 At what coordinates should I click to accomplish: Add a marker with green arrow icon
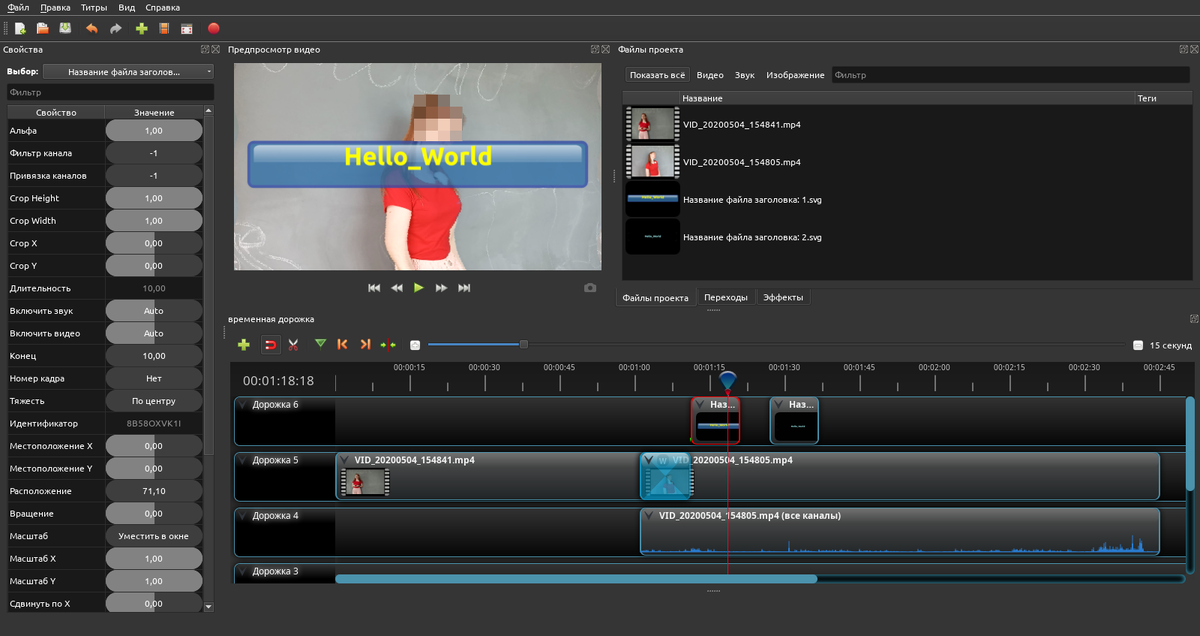(x=320, y=344)
